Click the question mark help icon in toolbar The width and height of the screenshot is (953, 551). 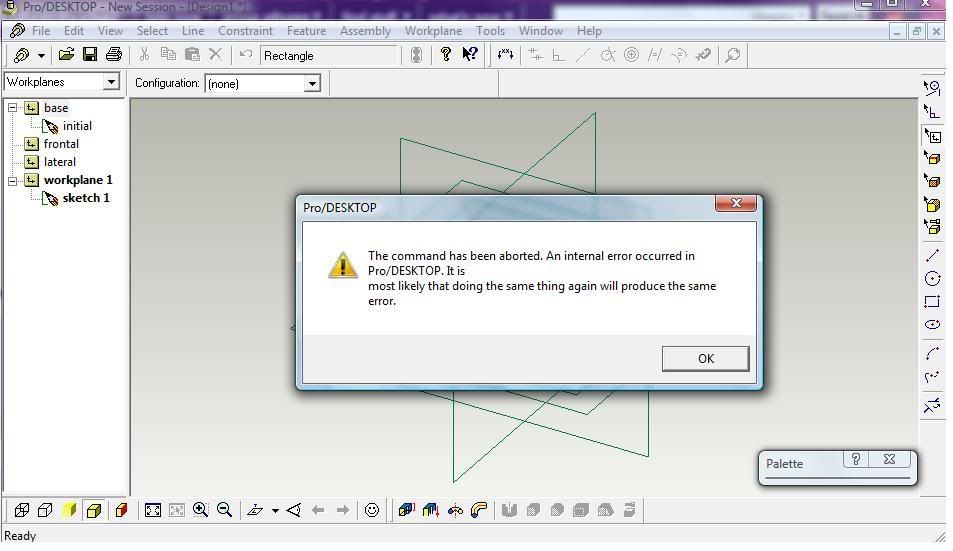tap(446, 55)
